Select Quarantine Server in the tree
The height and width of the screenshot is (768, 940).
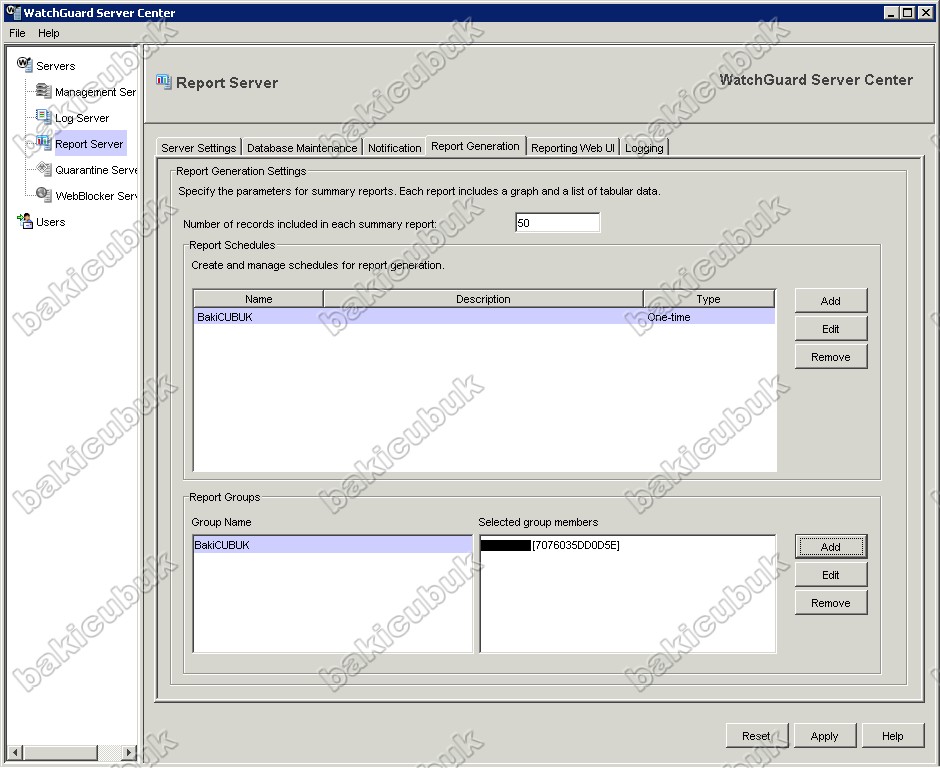click(96, 170)
